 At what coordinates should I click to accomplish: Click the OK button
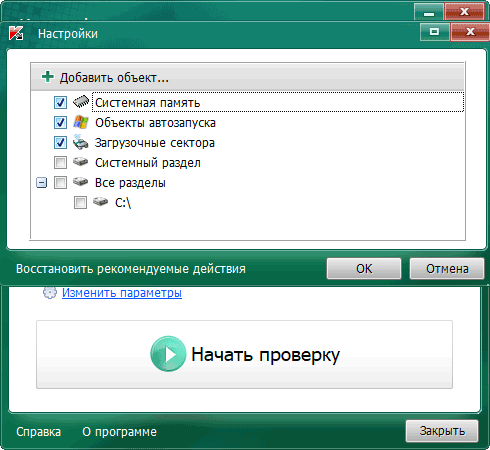pos(364,268)
